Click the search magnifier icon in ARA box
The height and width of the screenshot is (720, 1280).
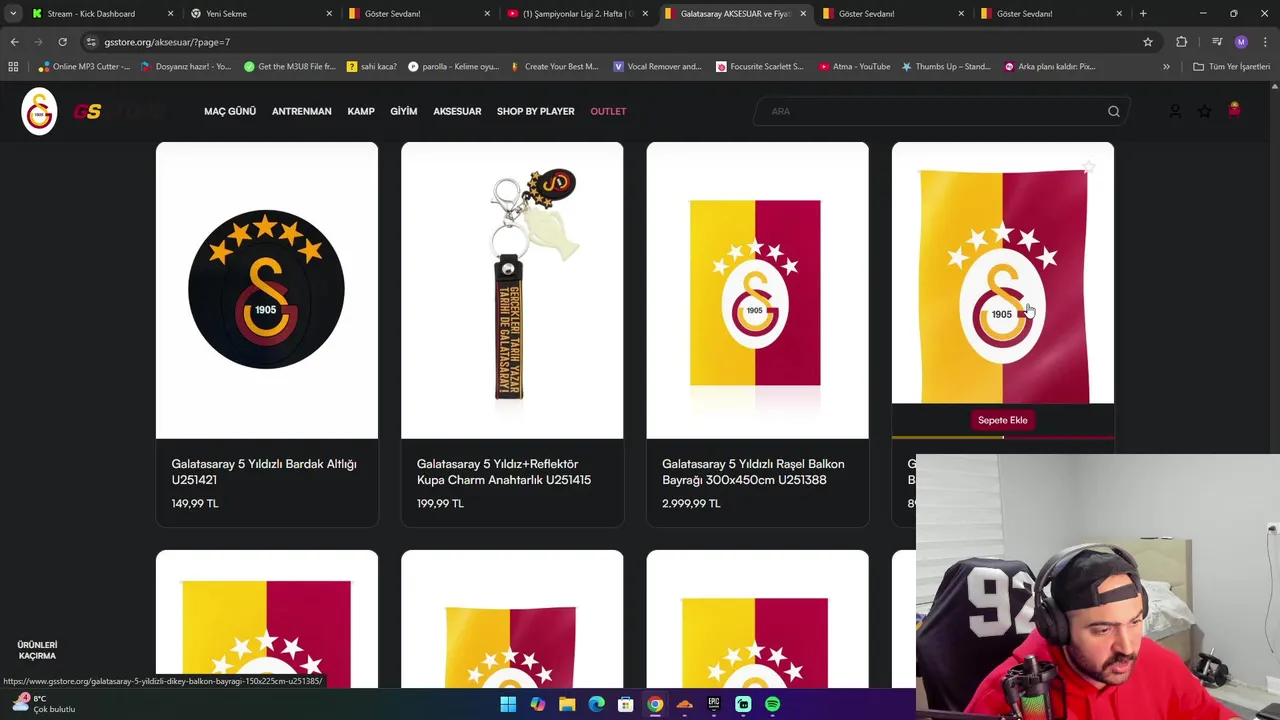tap(1113, 111)
